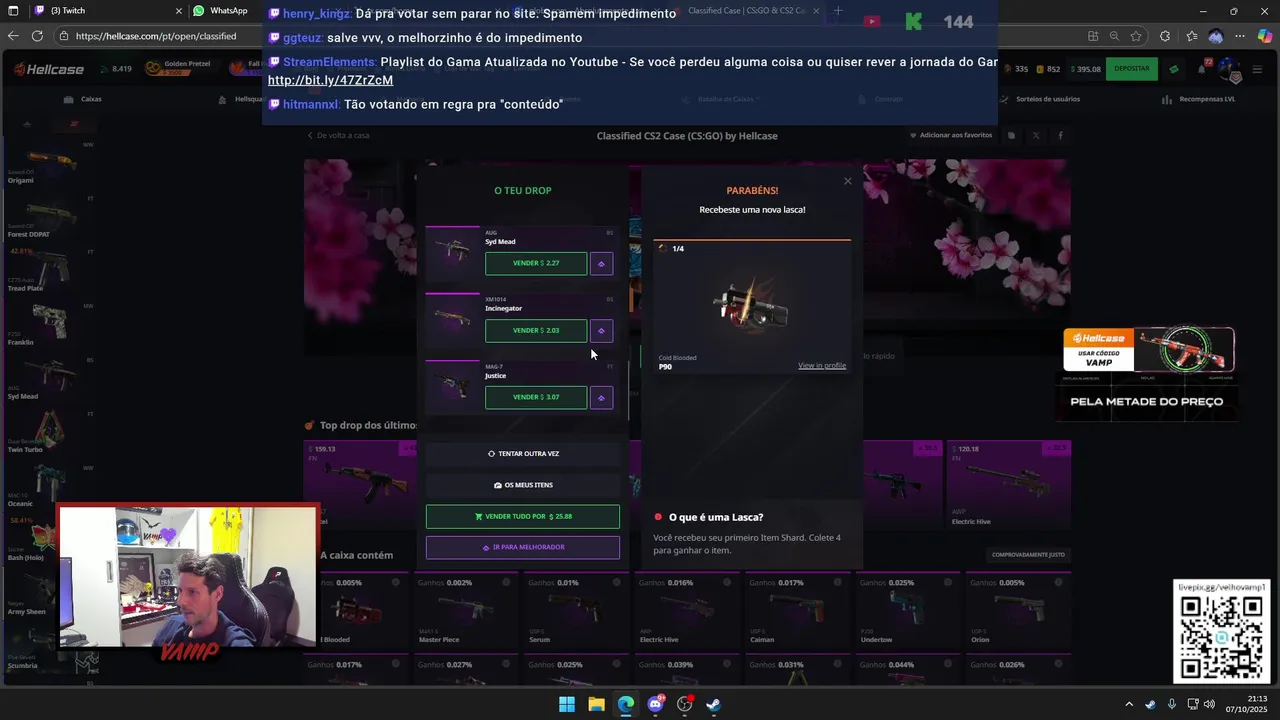Select the XM1014 Incinegator drop thumbnail
This screenshot has width=1280, height=720.
point(453,319)
